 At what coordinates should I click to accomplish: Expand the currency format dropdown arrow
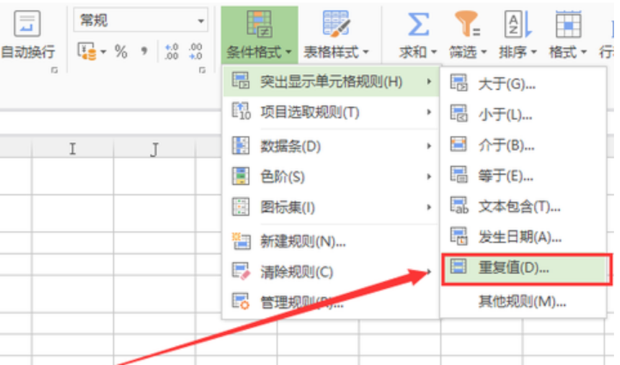pos(104,52)
